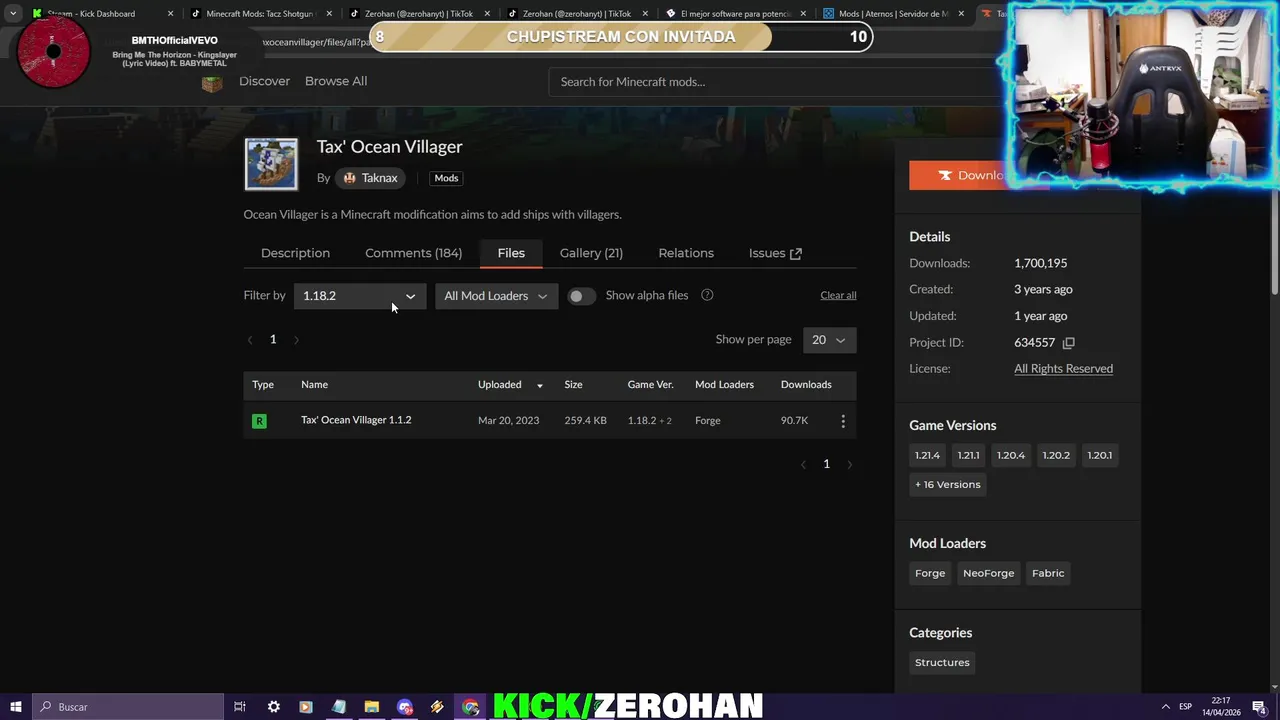1280x720 pixels.
Task: Select the 1.20.4 game version tag
Action: tap(1010, 455)
